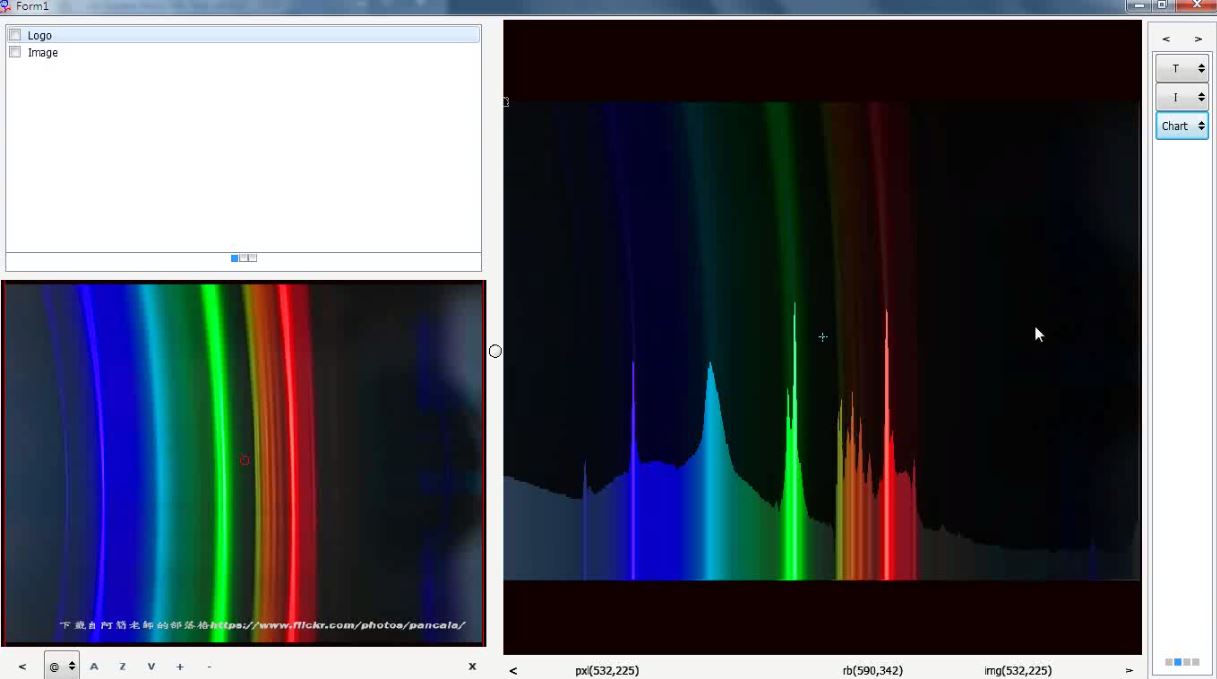This screenshot has height=679, width=1217.
Task: Select the V icon in the bottom toolbar
Action: click(x=150, y=666)
